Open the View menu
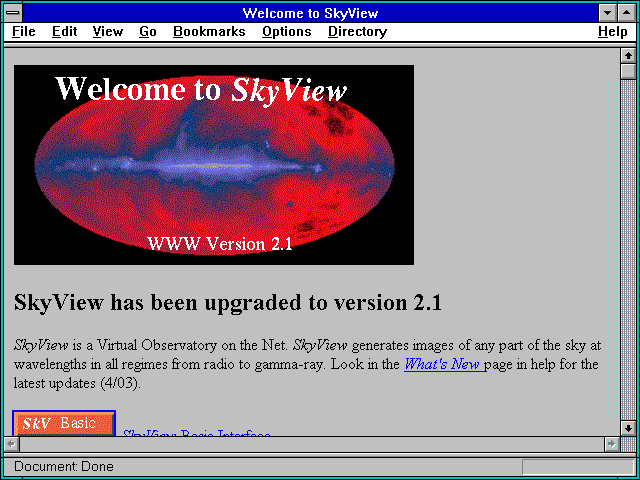Screen dimensions: 640x480 click(x=108, y=32)
